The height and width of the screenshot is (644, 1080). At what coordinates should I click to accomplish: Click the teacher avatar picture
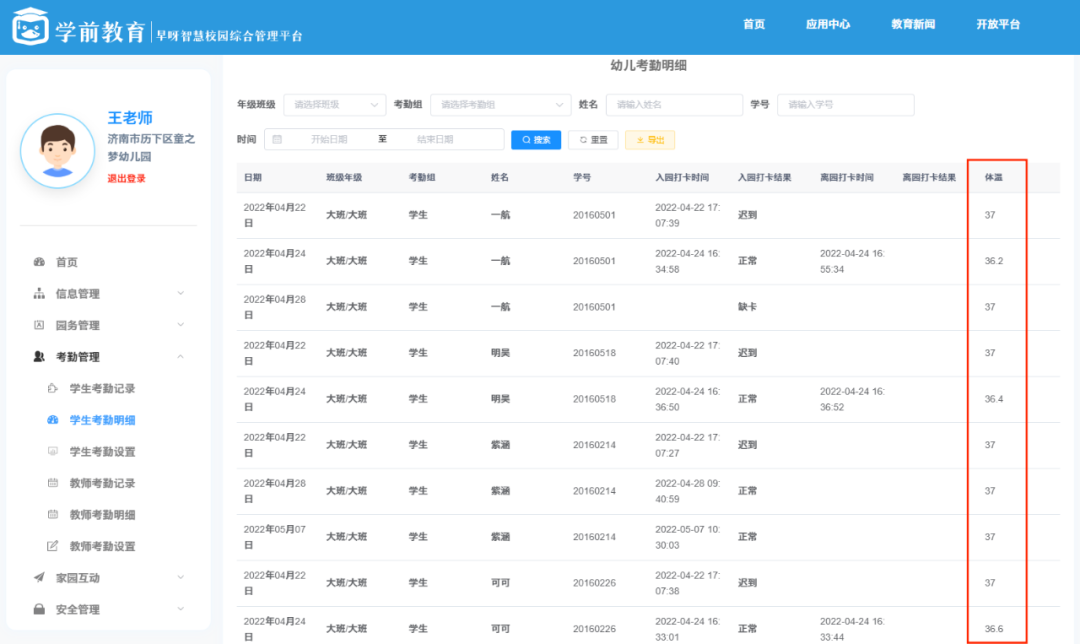click(57, 151)
